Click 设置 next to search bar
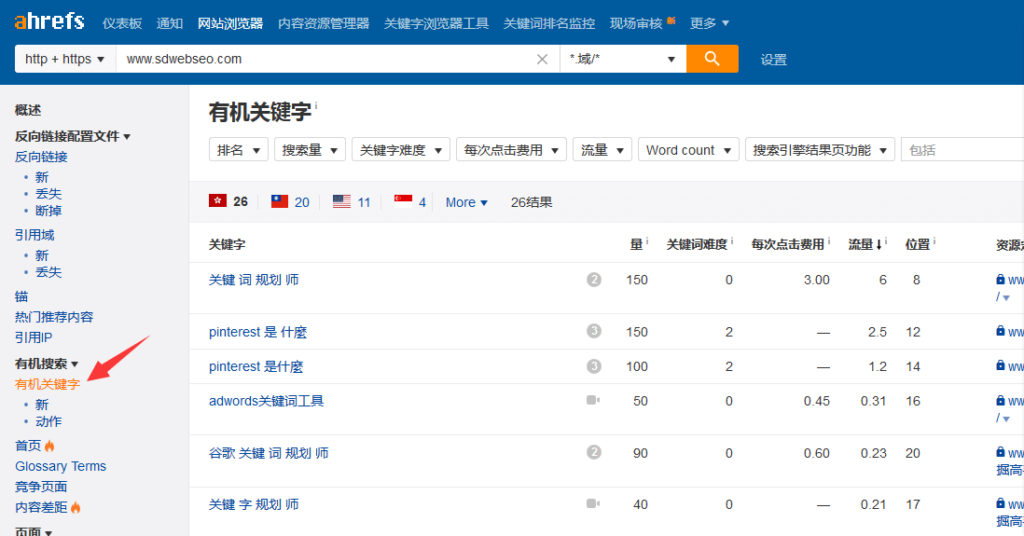The width and height of the screenshot is (1024, 536). (x=773, y=60)
